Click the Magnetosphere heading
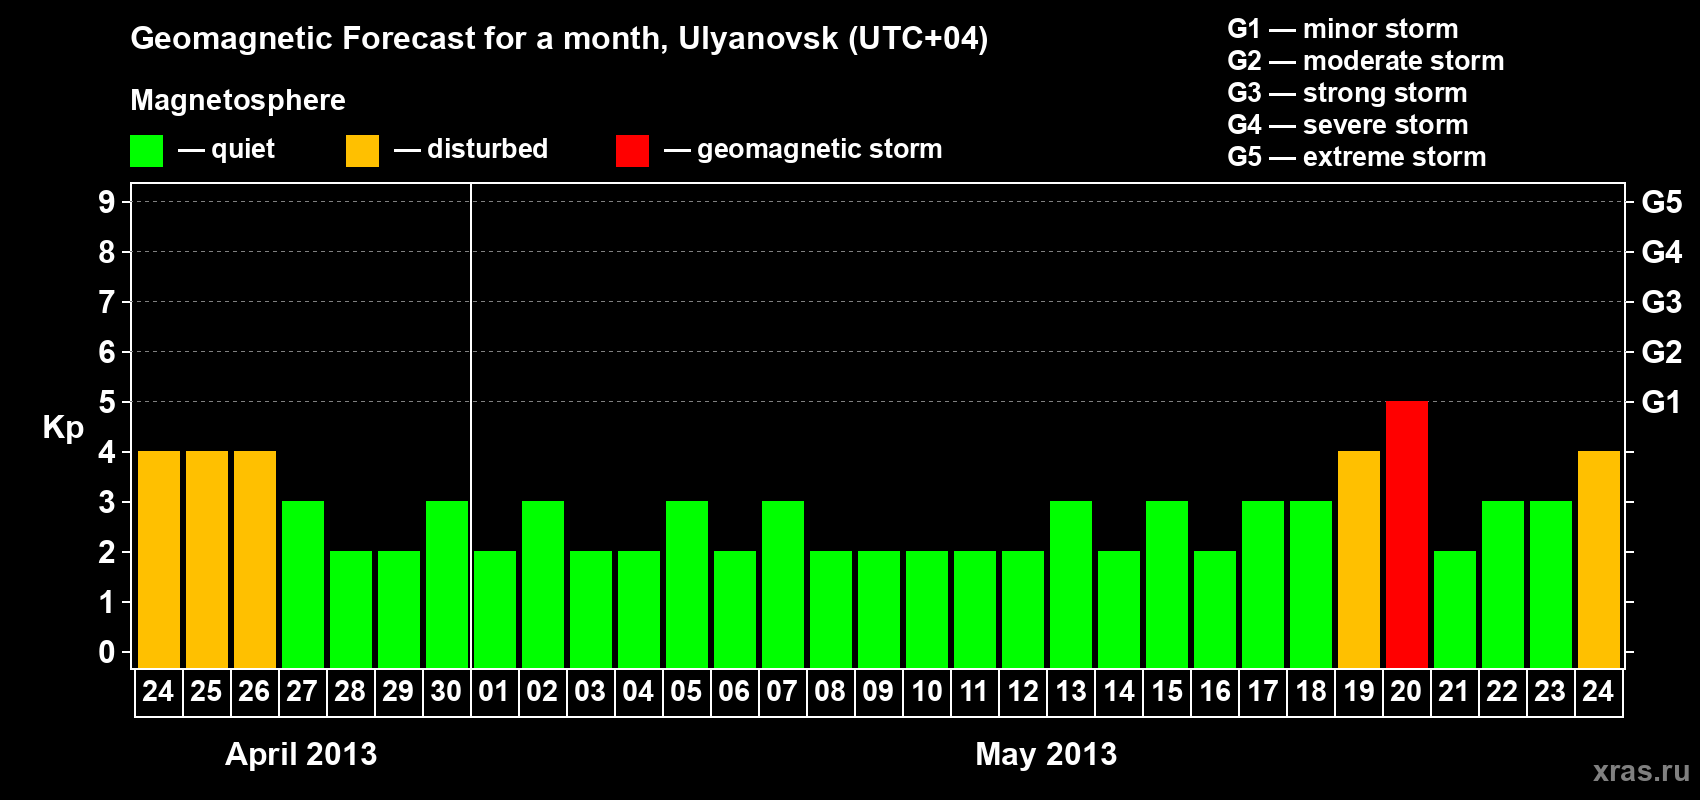The image size is (1700, 800). (x=238, y=101)
